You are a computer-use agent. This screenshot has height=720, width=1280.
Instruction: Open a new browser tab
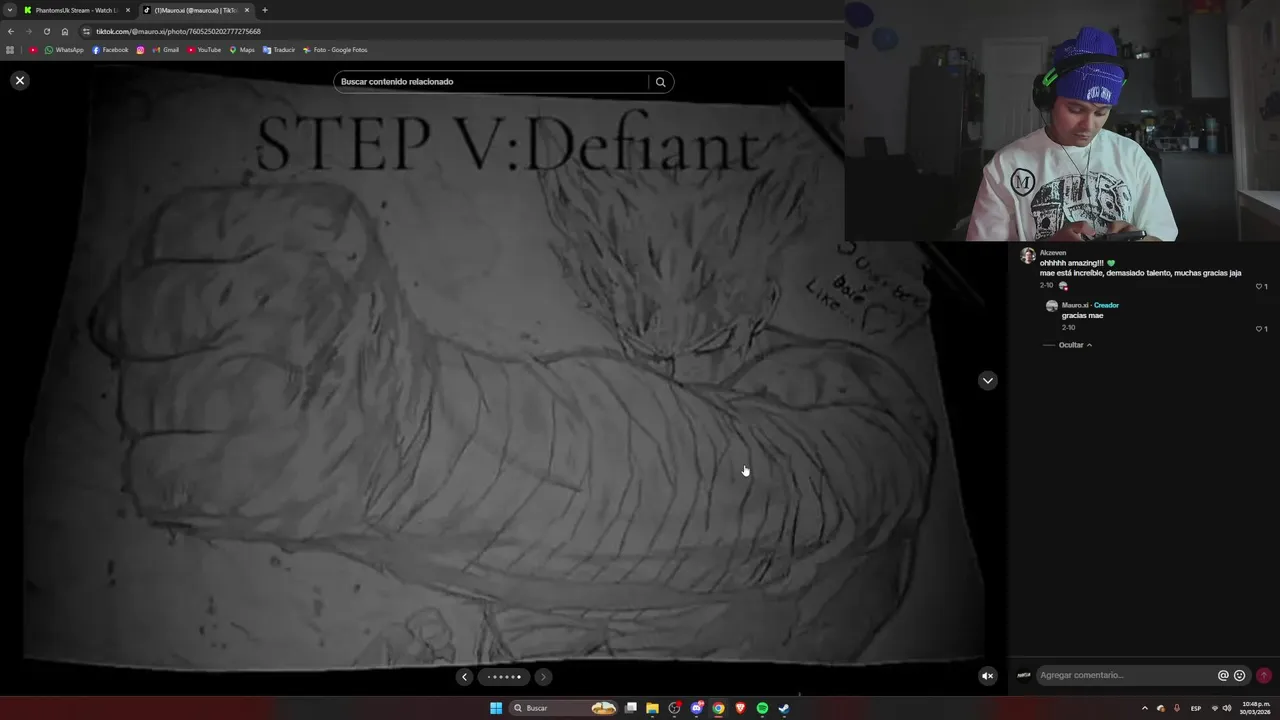265,10
